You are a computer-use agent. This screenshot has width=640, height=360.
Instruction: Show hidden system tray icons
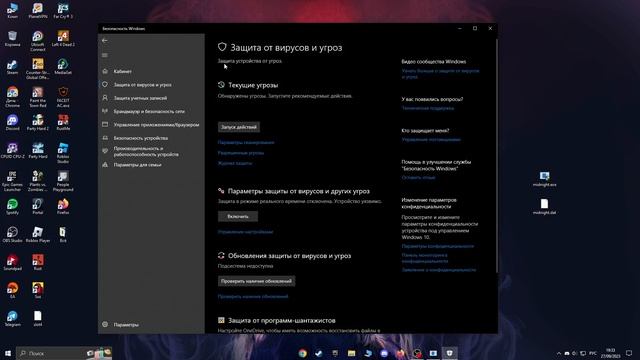(558, 353)
